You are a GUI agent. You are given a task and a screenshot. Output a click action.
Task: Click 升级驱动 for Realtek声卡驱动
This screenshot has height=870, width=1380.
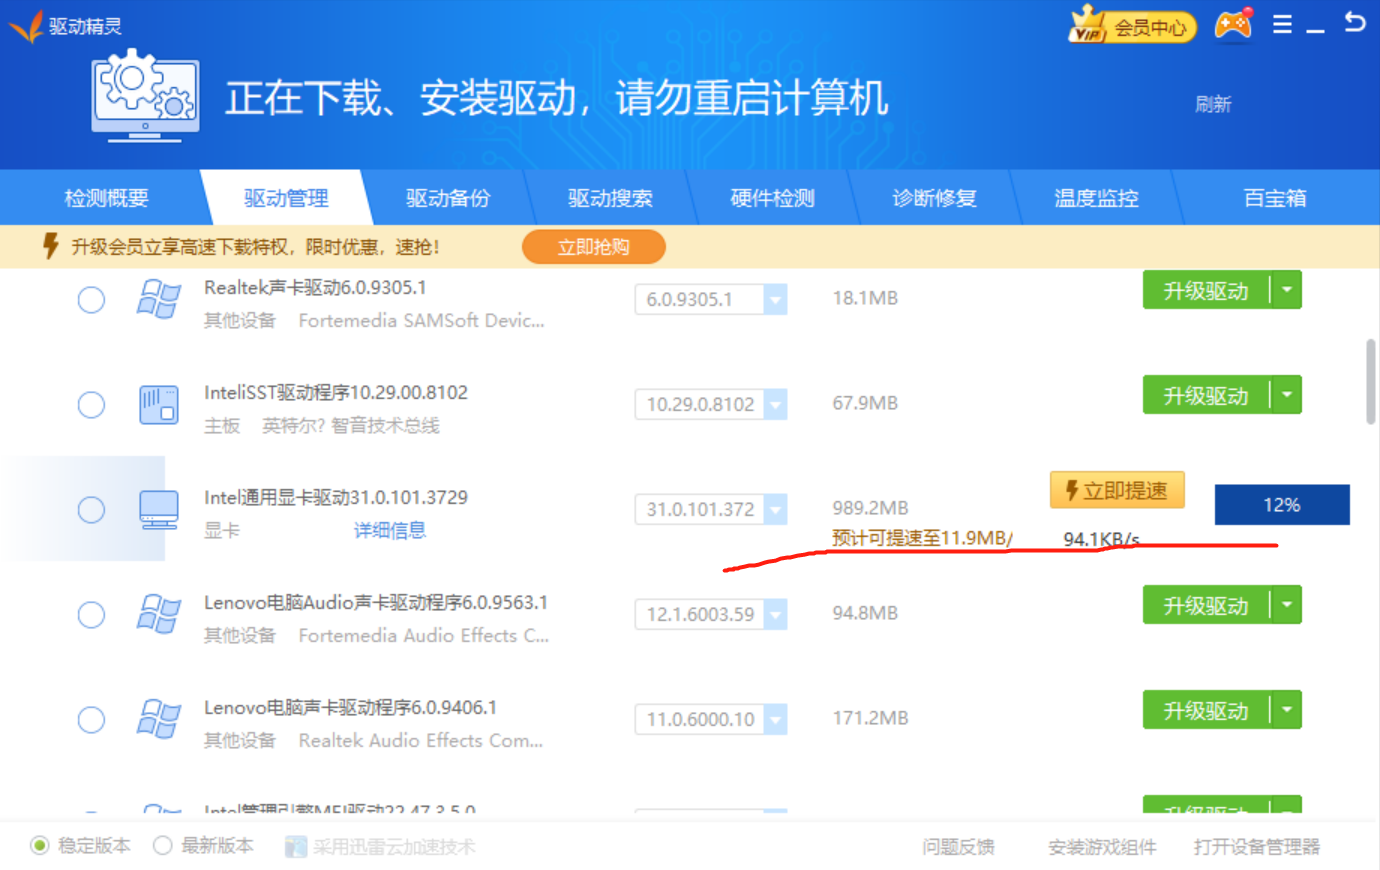1206,291
